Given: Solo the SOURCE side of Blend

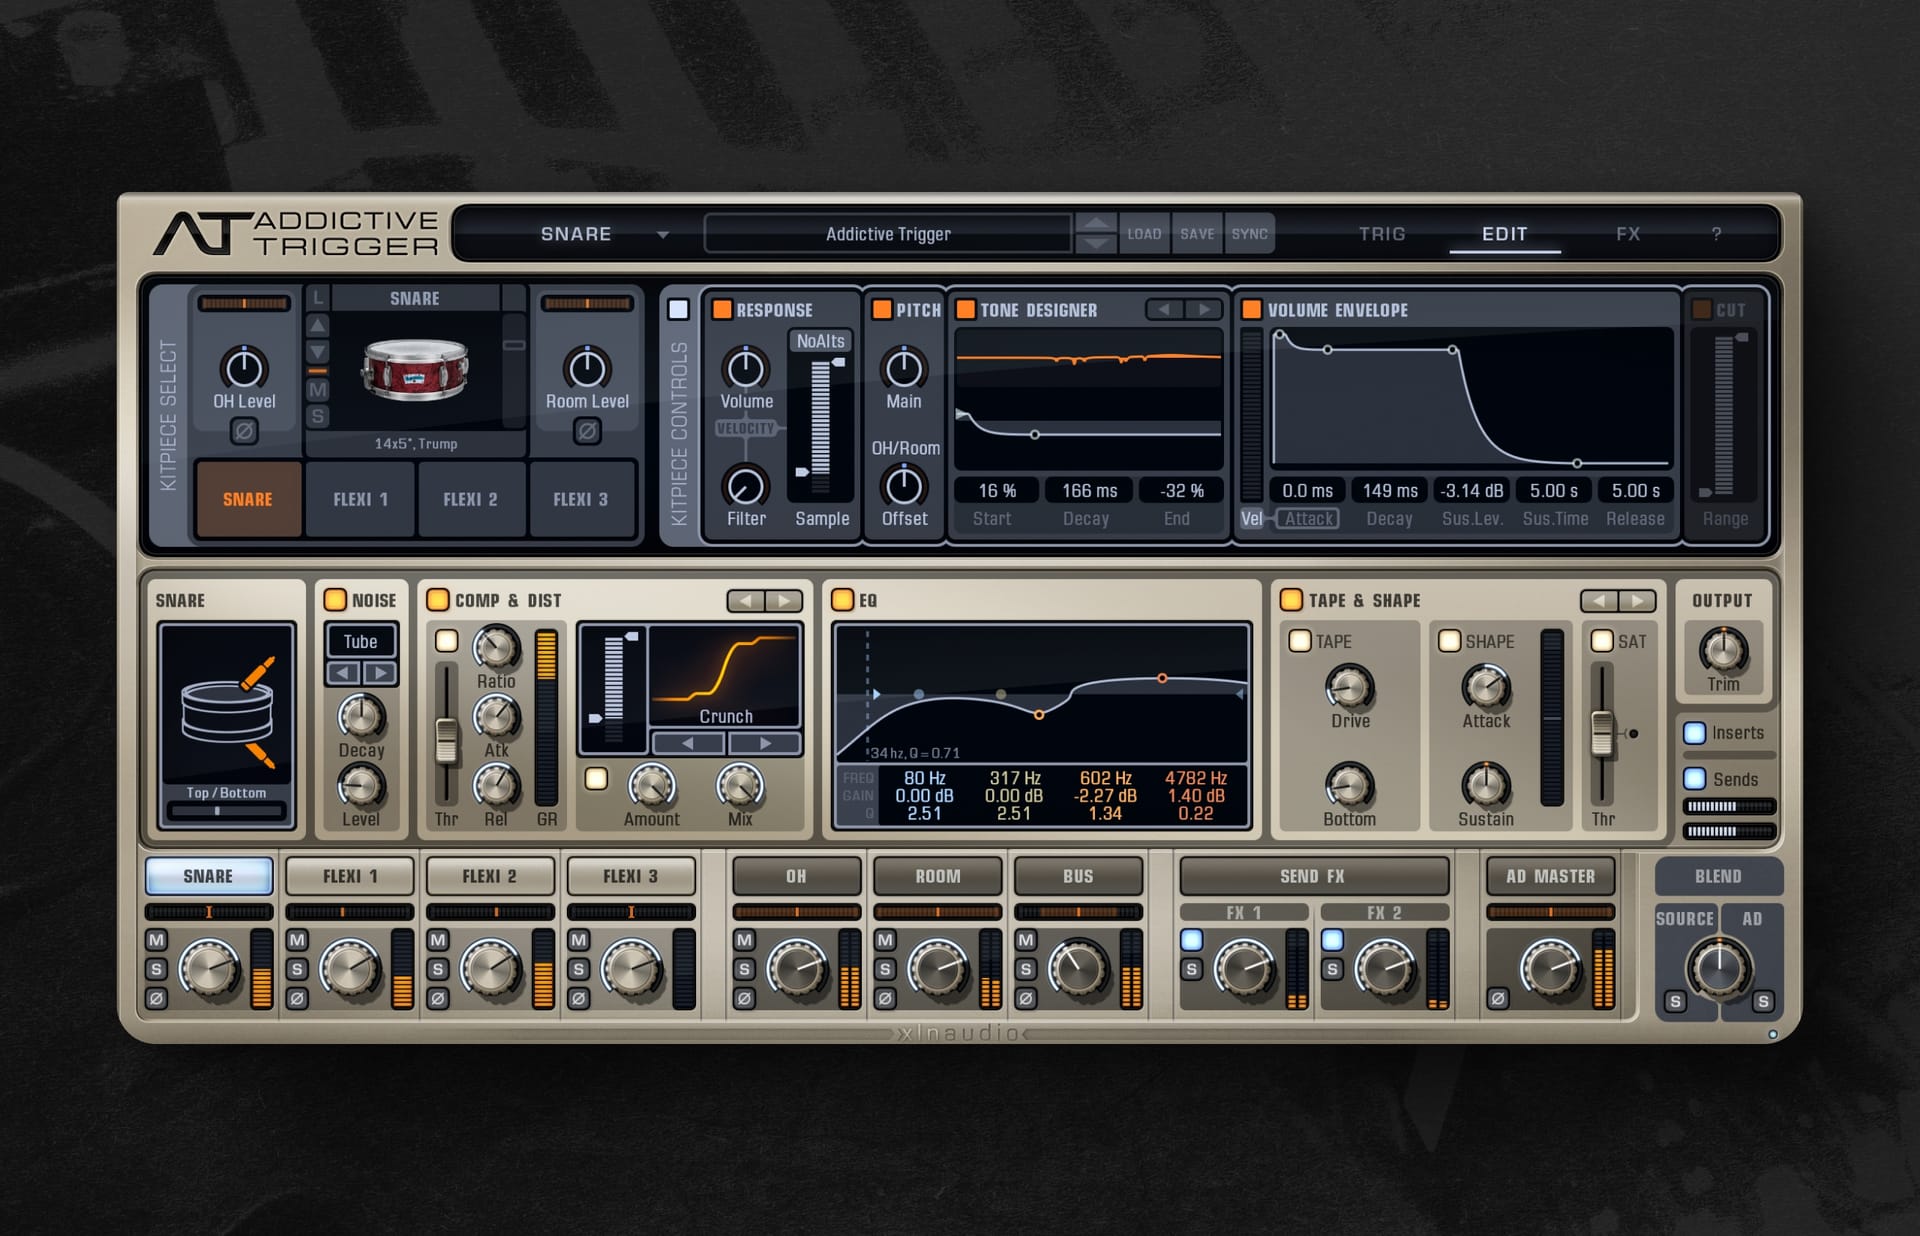Looking at the screenshot, I should coord(1676,1001).
